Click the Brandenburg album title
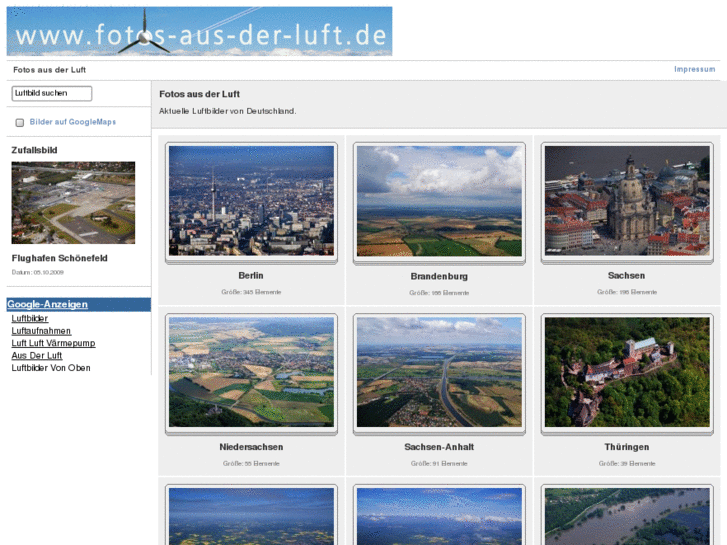The height and width of the screenshot is (545, 727). coord(439,276)
